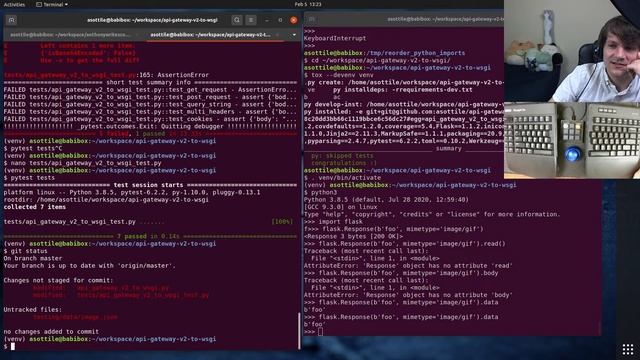Screen dimensions: 640x360
Task: Click the '$ git status' command line
Action: (x=25, y=251)
